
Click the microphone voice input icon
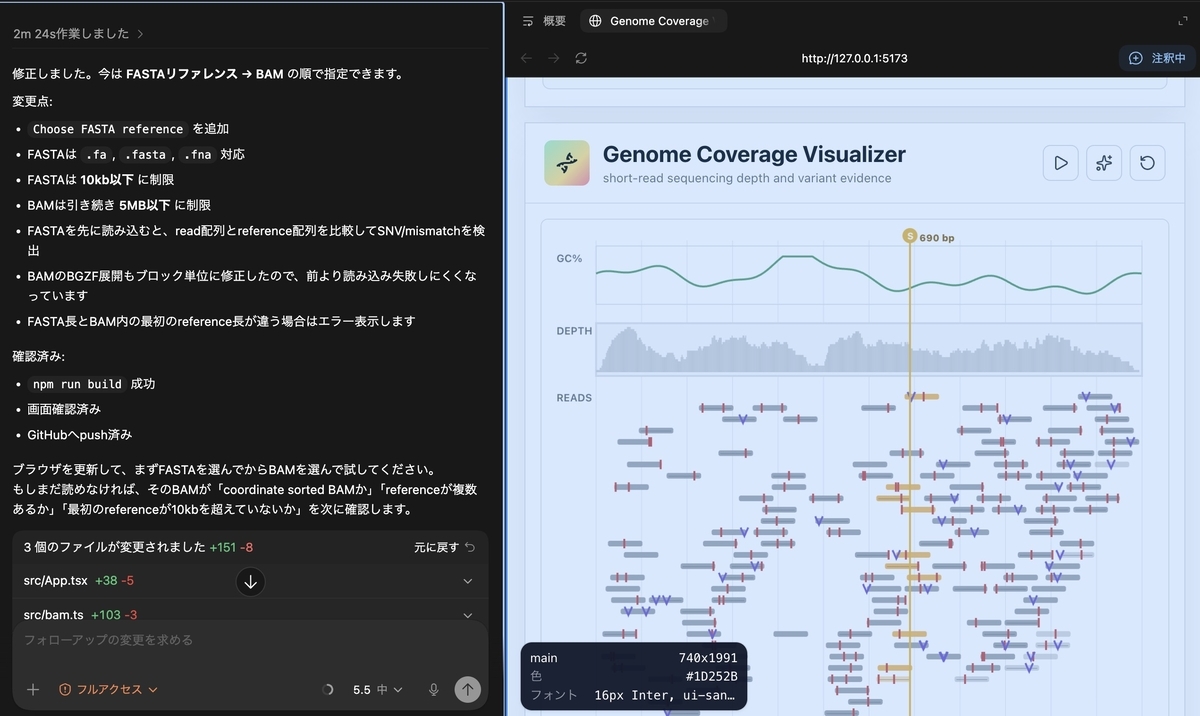(434, 689)
